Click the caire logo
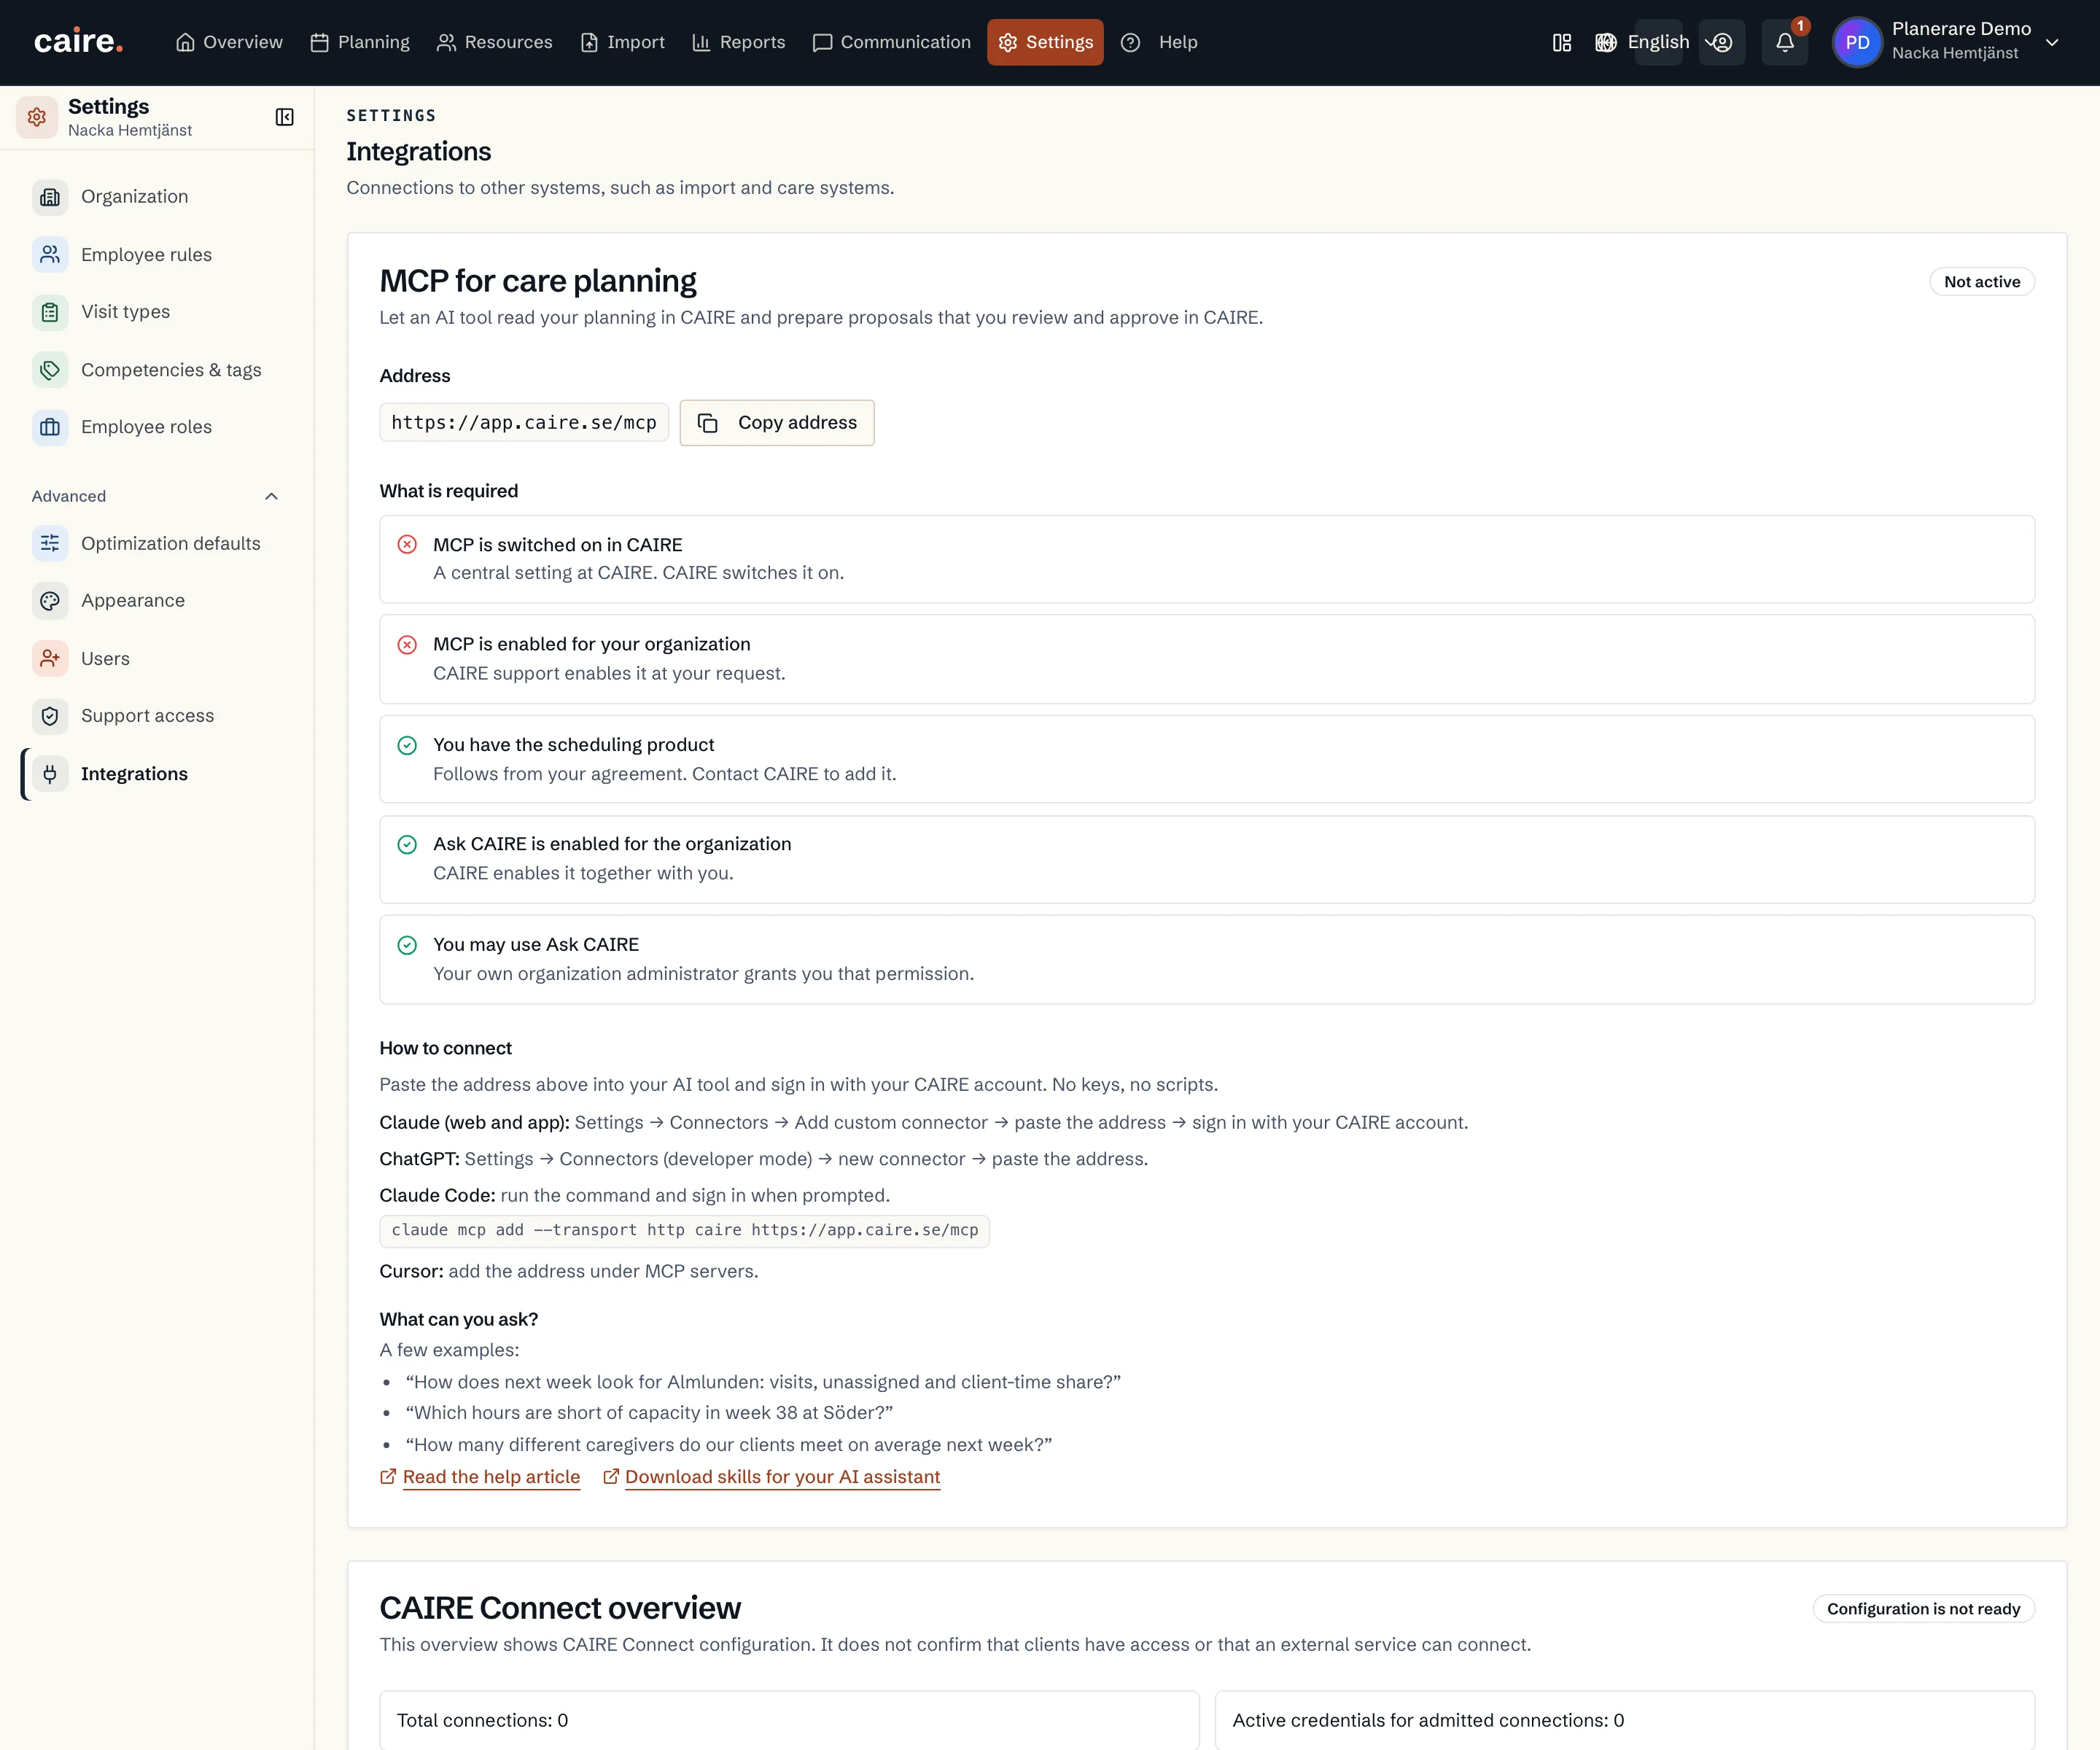The width and height of the screenshot is (2100, 1750). click(x=78, y=41)
